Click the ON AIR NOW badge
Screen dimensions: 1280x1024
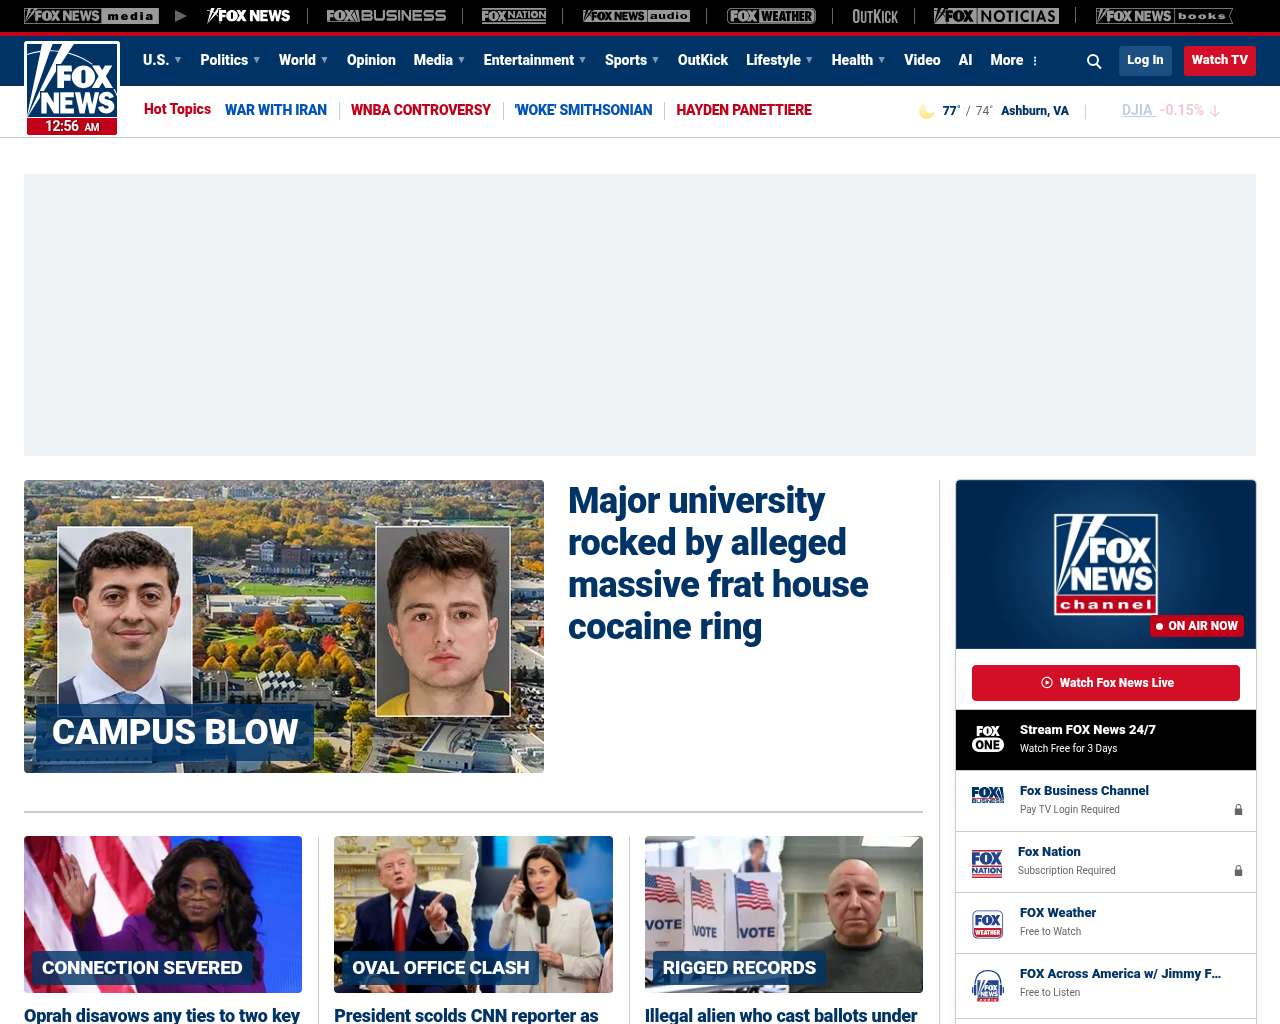click(x=1197, y=626)
